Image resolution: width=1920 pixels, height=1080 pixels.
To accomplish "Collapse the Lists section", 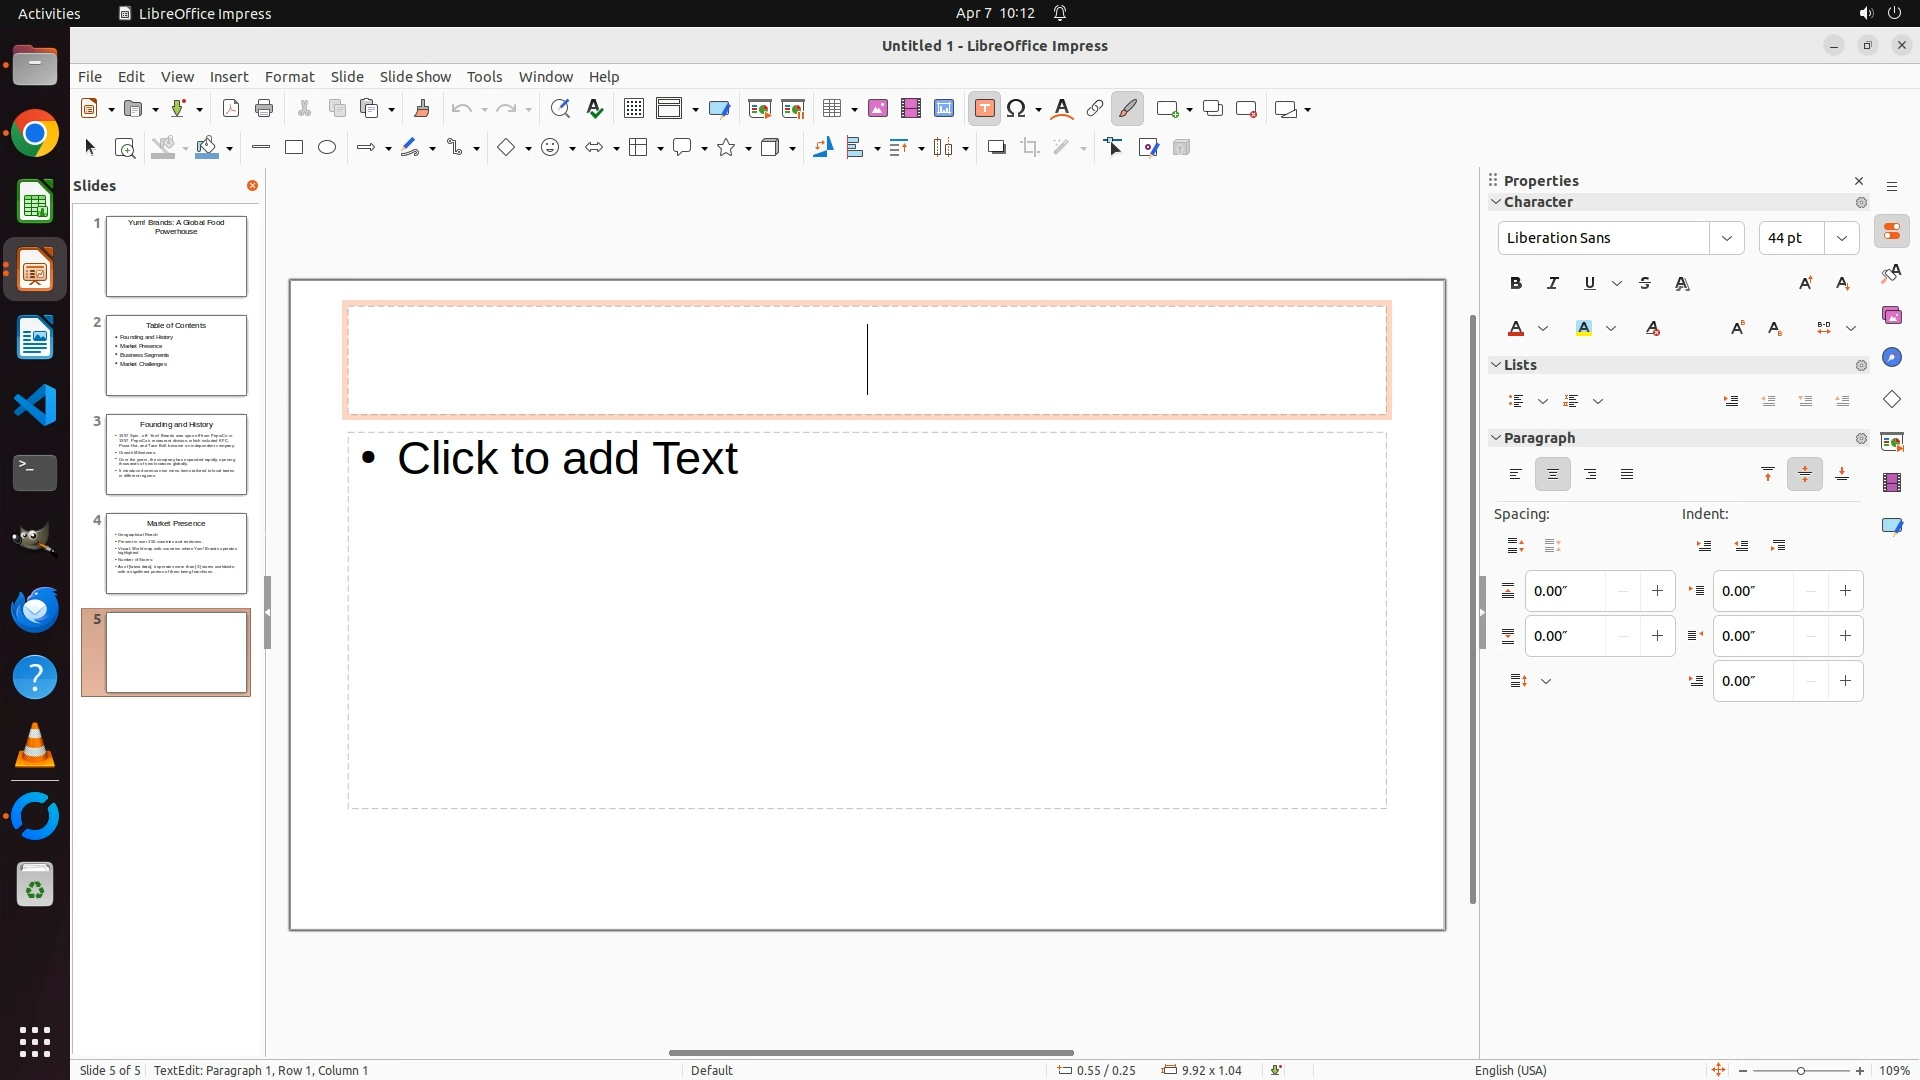I will (x=1497, y=365).
